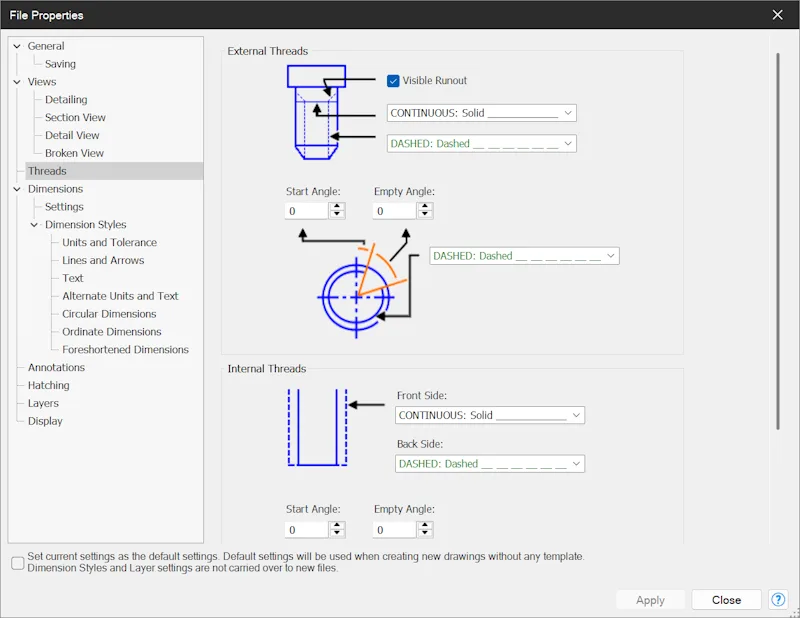The image size is (800, 618).
Task: Click the Close button
Action: click(x=726, y=600)
